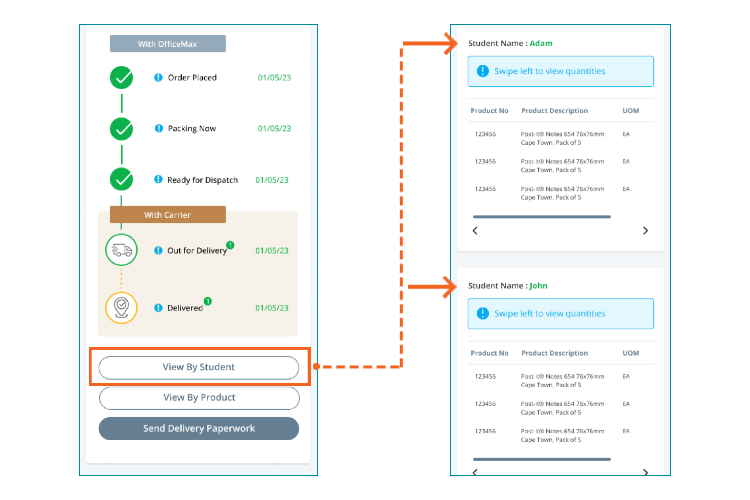Click Product Description header in Adam's table

point(554,111)
